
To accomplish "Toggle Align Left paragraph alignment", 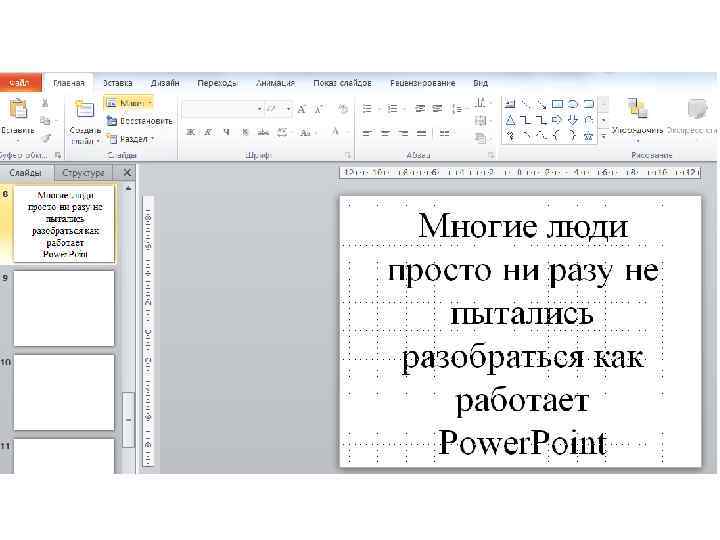I will (367, 133).
